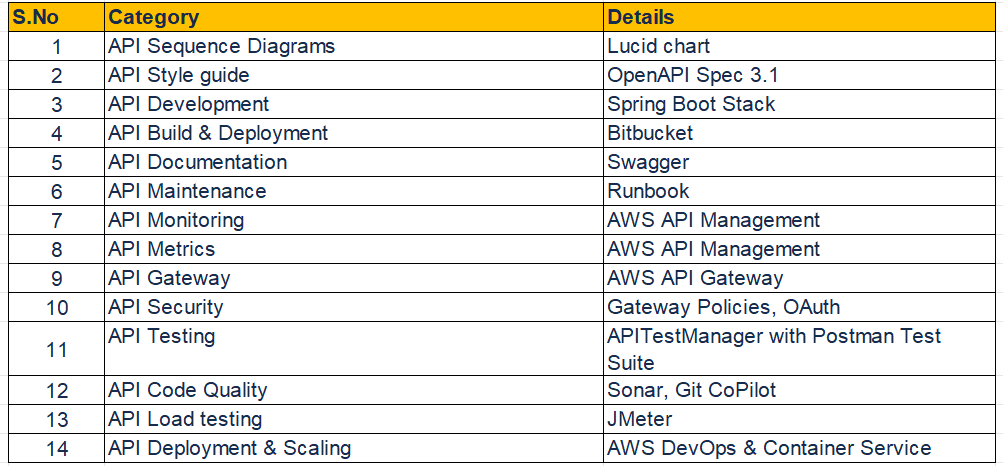This screenshot has width=1003, height=466.
Task: Select the 'API Style guide' cell
Action: pyautogui.click(x=354, y=75)
